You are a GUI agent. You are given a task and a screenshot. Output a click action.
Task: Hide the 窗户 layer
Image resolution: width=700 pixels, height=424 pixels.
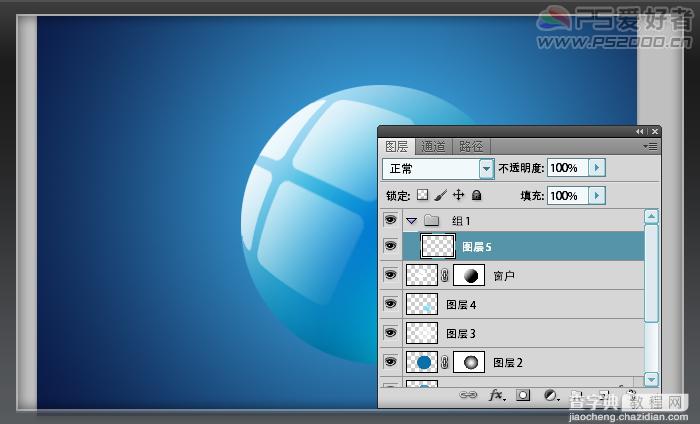tap(391, 275)
